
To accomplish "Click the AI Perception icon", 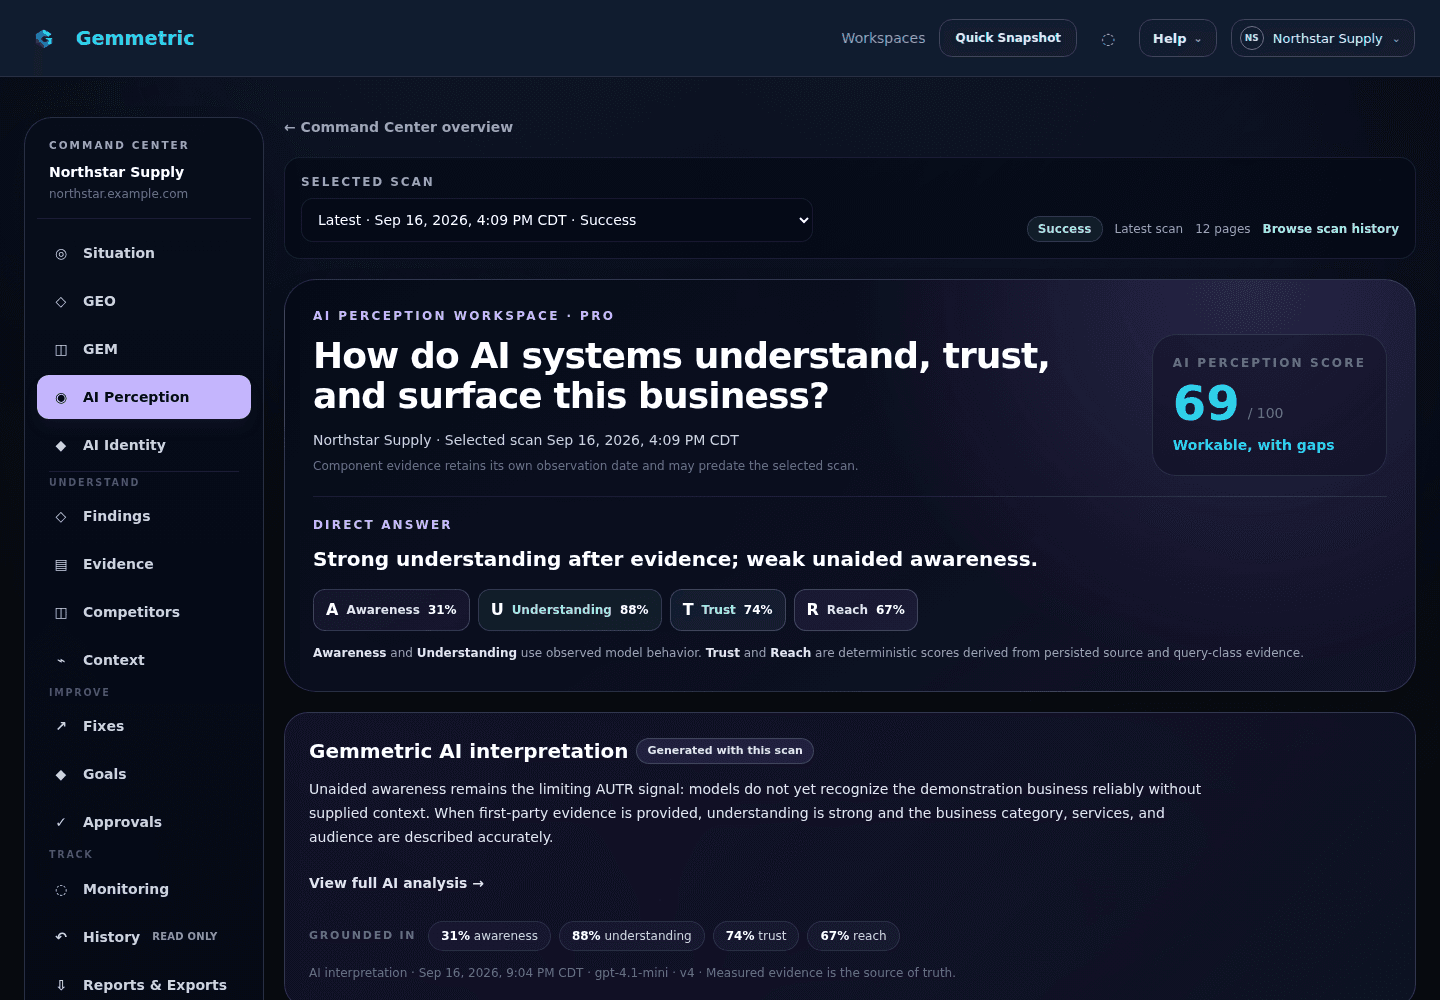I will coord(61,398).
